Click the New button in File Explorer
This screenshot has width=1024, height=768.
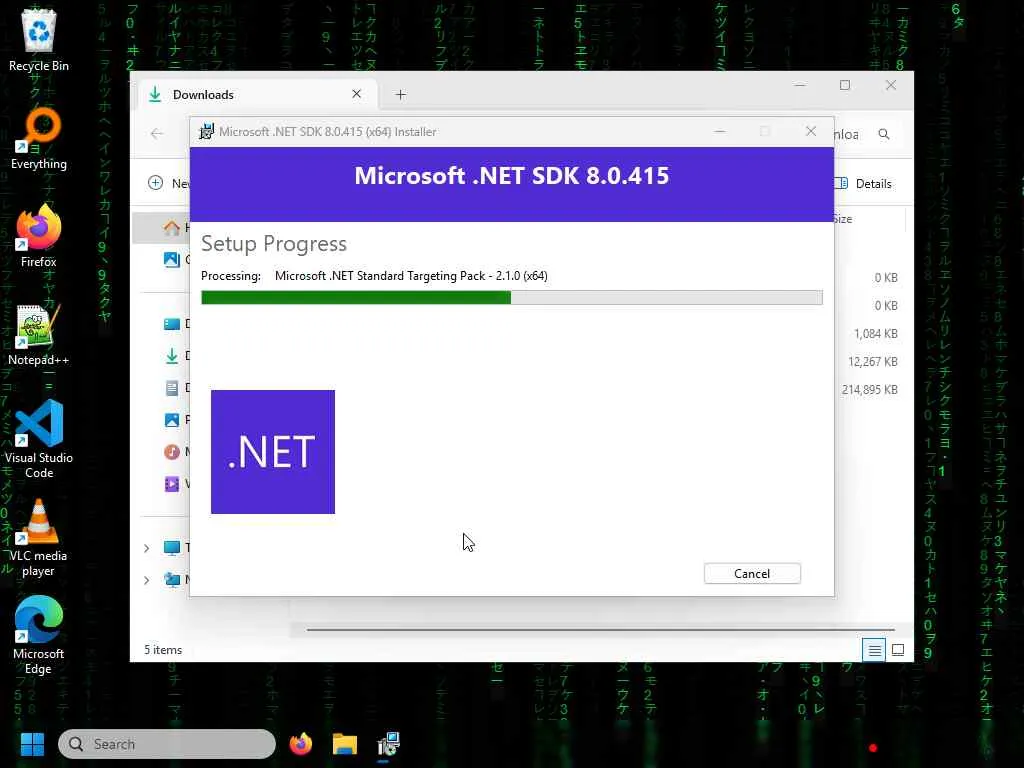tap(168, 184)
